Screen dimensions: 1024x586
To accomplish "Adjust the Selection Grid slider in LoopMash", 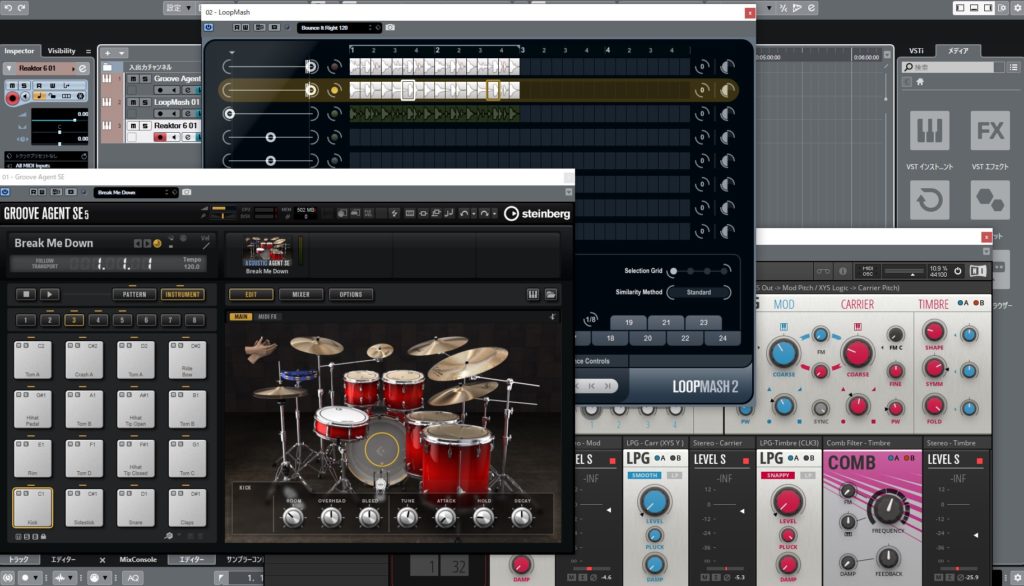I will pos(699,270).
